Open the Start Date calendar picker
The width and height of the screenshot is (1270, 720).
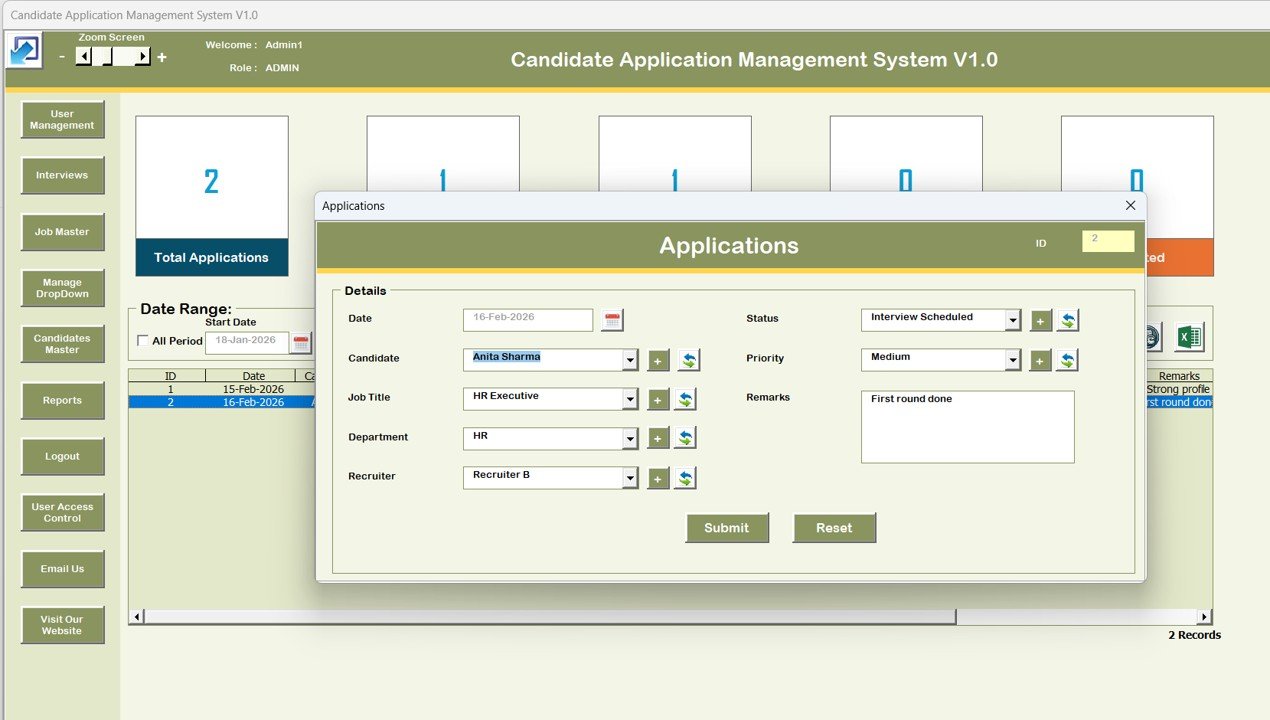[300, 343]
